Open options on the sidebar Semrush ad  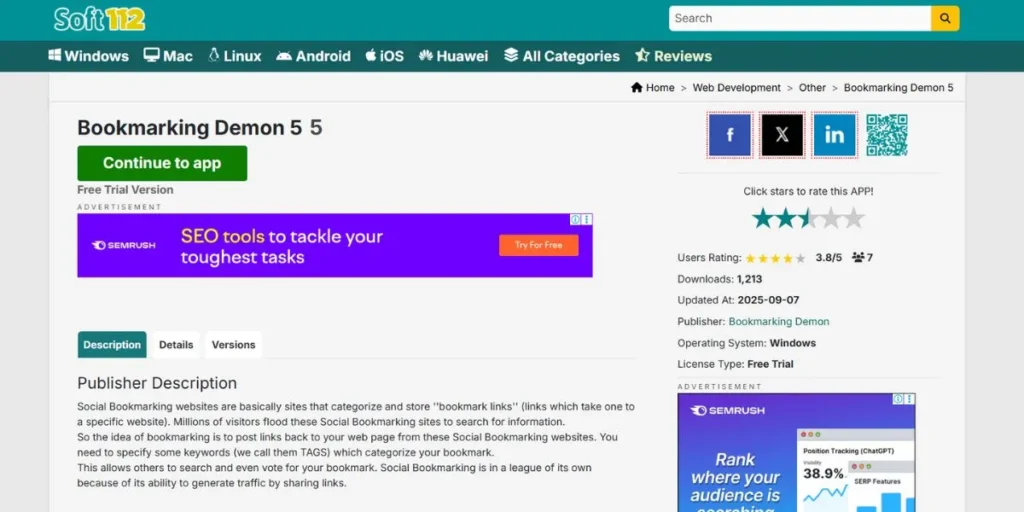(x=910, y=399)
